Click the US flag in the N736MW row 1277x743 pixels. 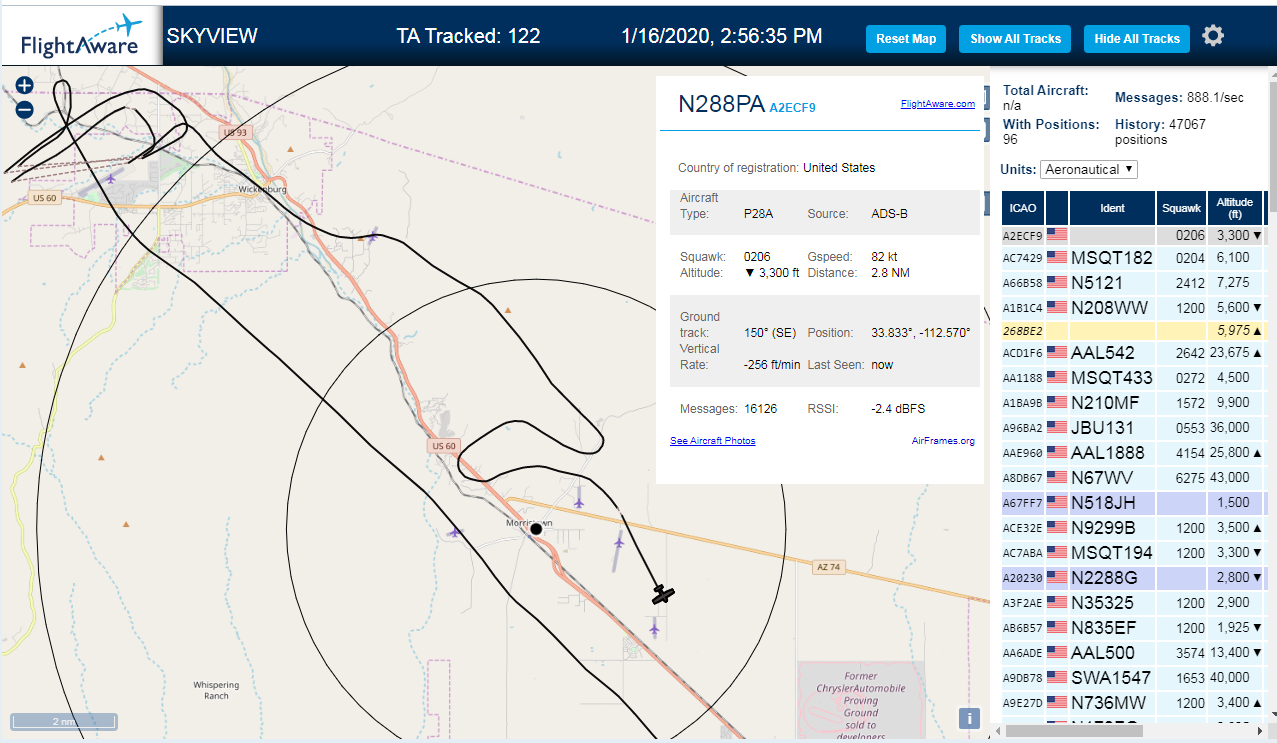[x=1057, y=702]
